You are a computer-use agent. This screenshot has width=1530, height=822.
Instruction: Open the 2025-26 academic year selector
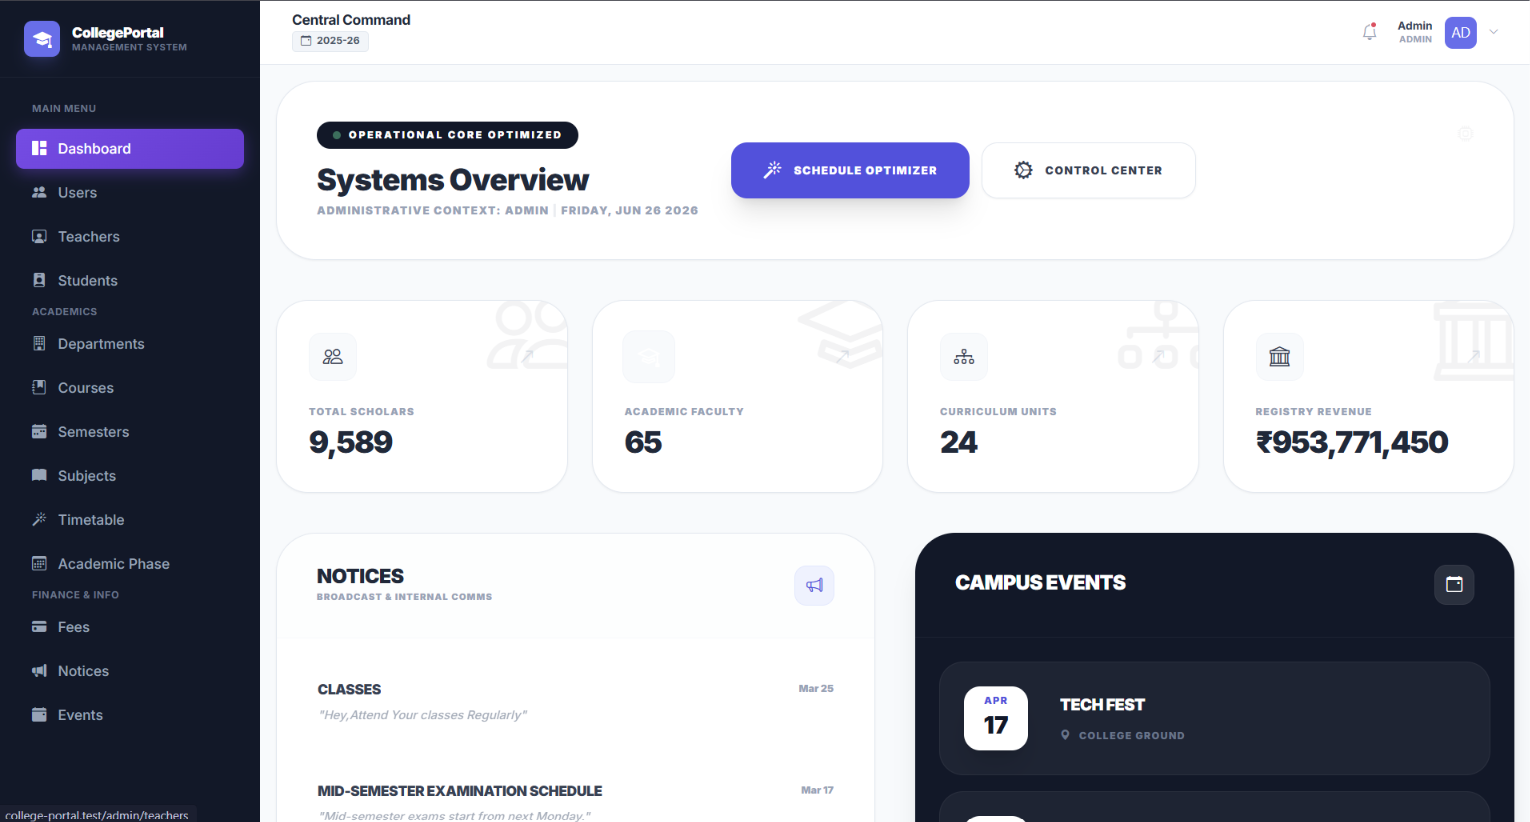[x=330, y=41]
